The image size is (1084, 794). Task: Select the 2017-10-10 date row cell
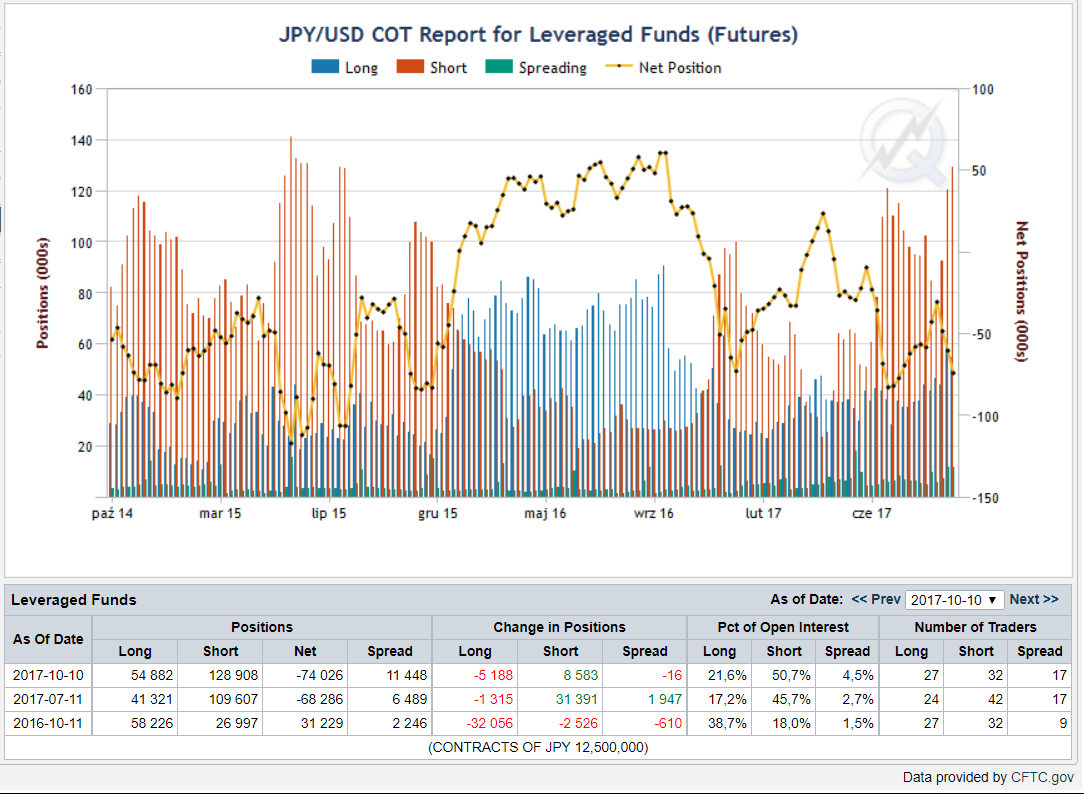(x=48, y=675)
